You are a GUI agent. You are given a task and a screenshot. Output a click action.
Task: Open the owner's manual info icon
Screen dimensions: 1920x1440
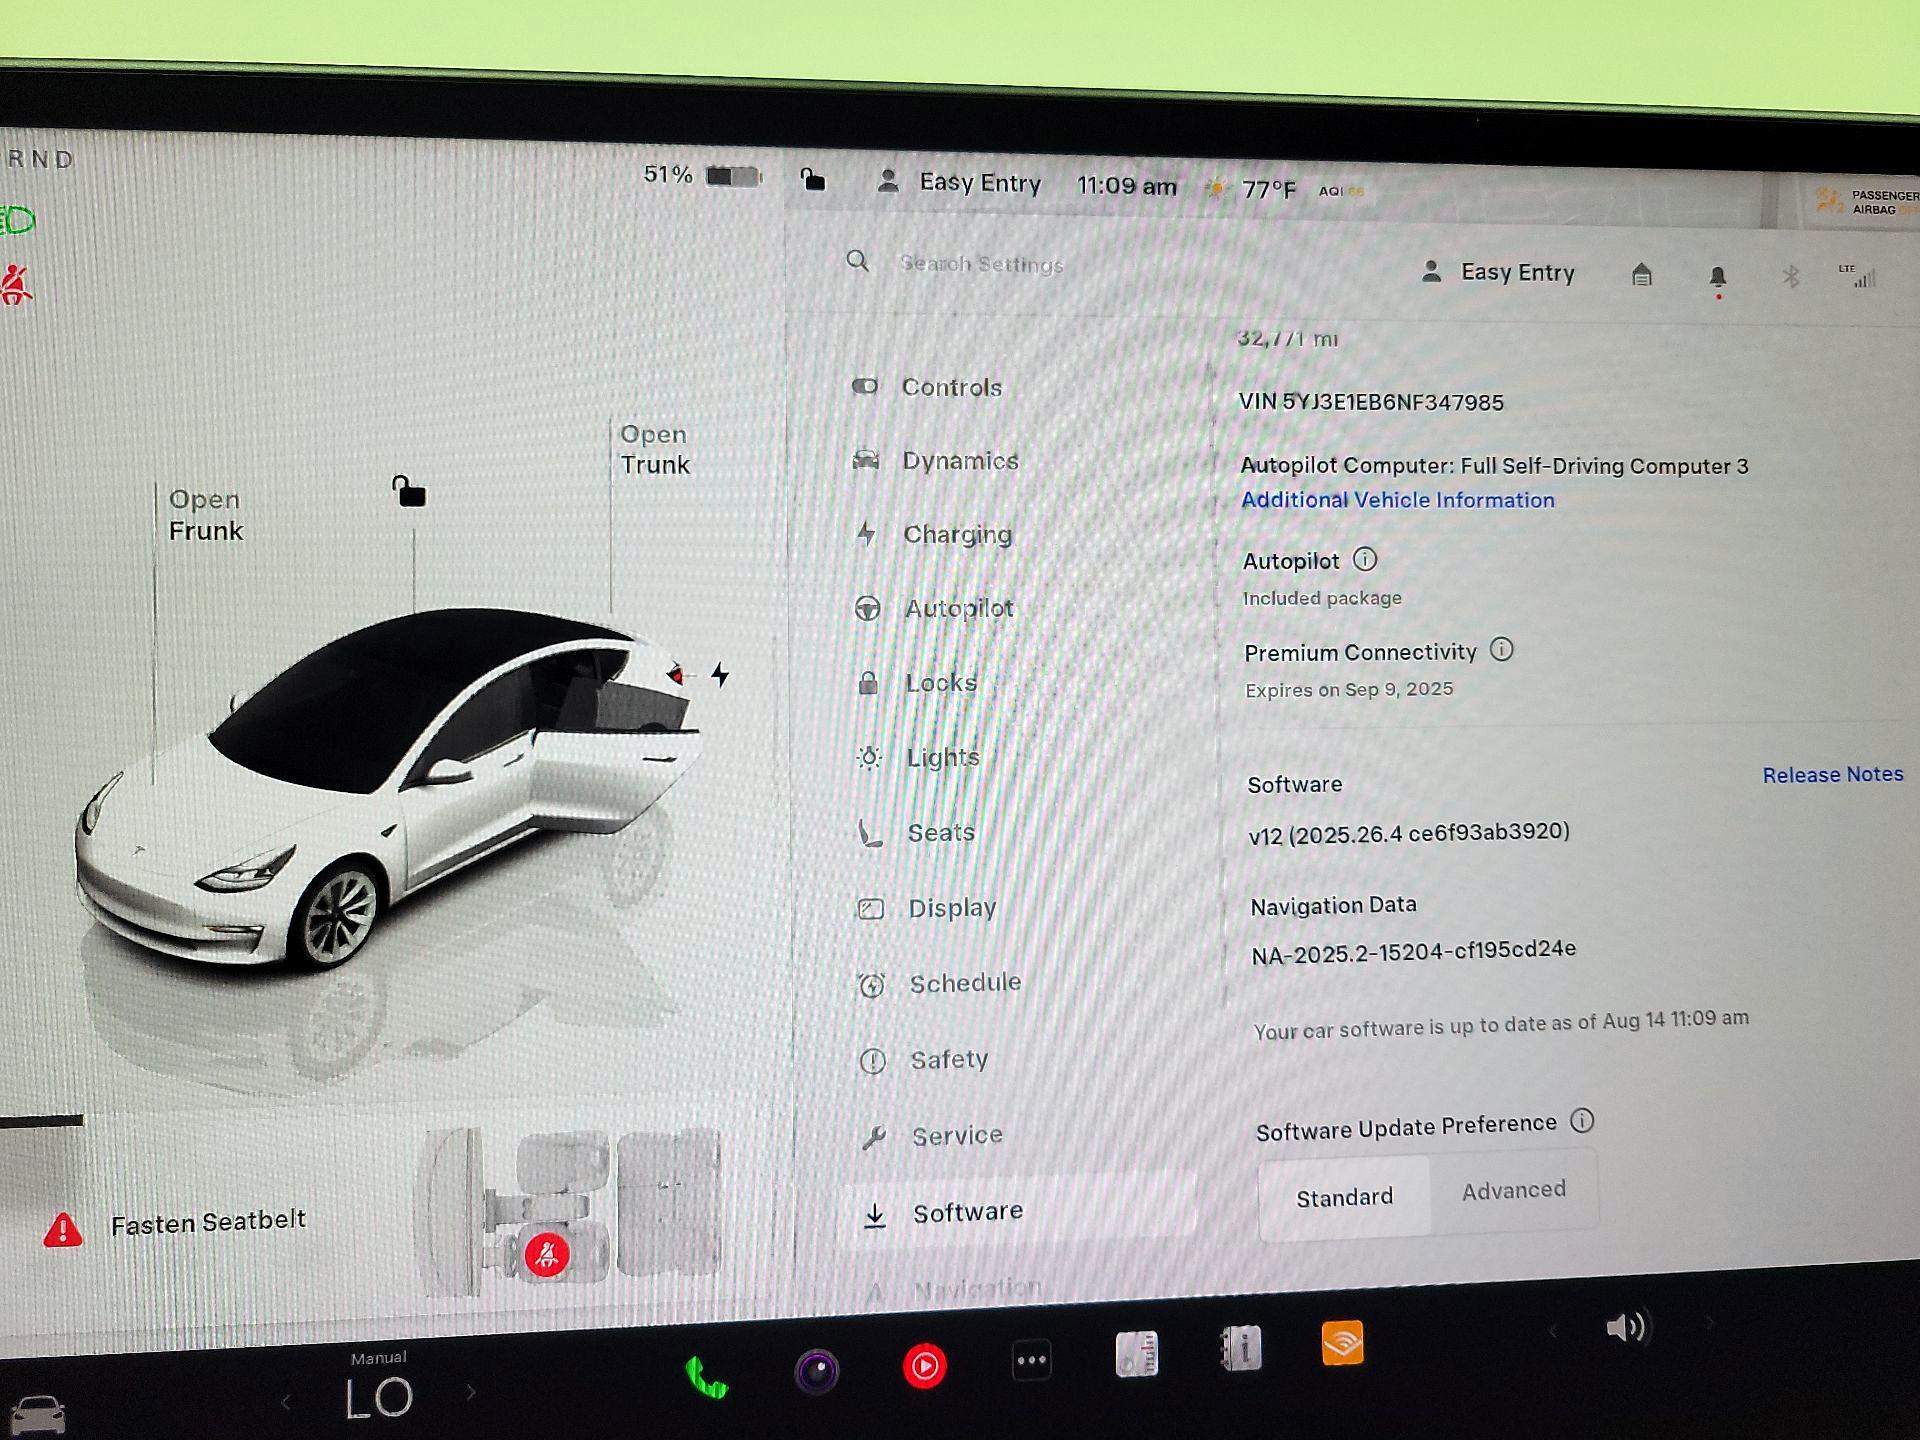click(1241, 1349)
